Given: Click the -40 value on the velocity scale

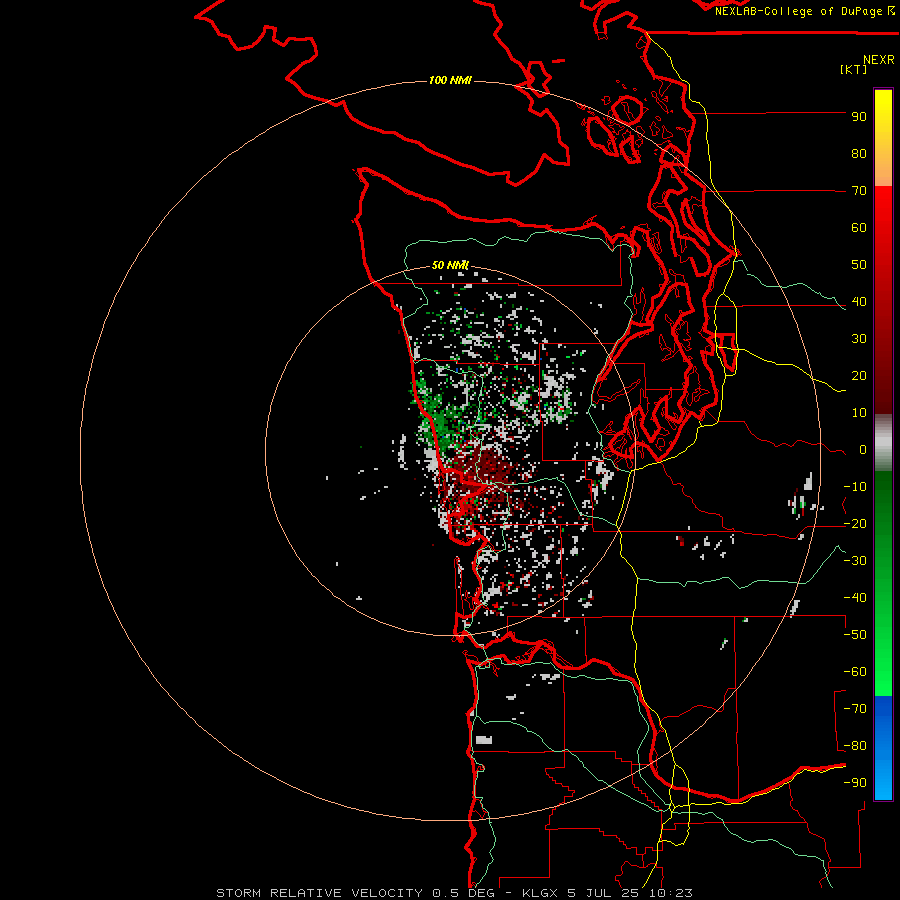Looking at the screenshot, I should (x=855, y=598).
